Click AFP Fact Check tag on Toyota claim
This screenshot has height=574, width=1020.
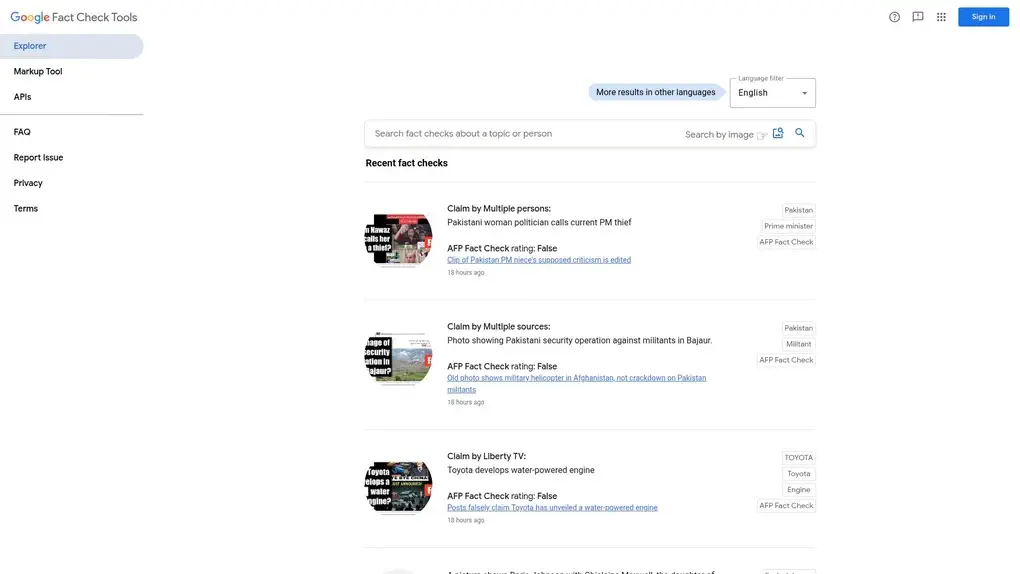pyautogui.click(x=786, y=506)
